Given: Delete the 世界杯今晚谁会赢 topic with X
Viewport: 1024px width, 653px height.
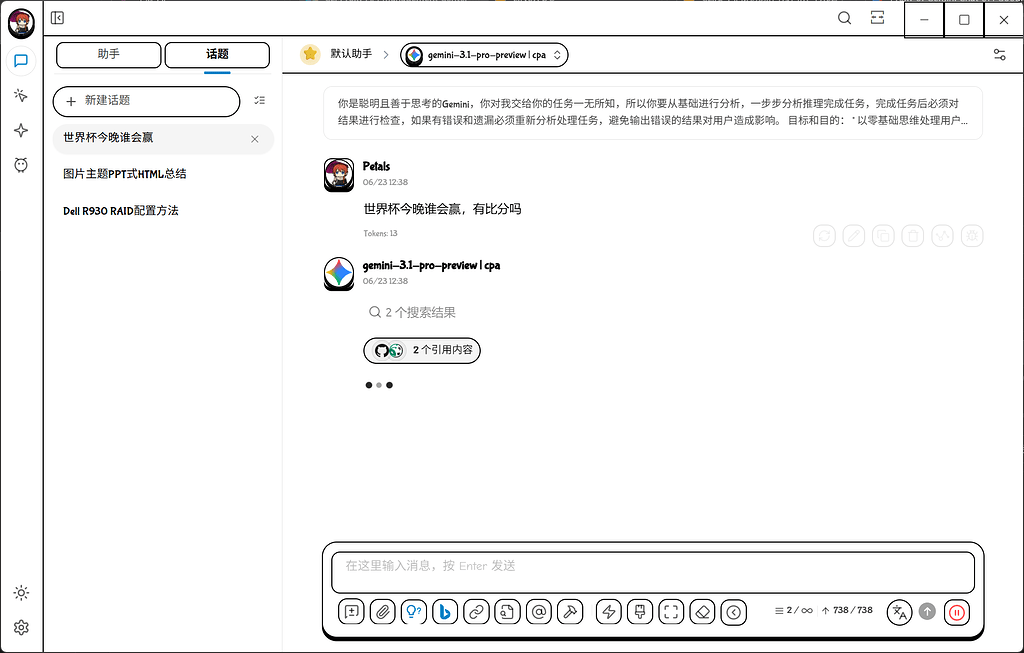Looking at the screenshot, I should tap(255, 139).
